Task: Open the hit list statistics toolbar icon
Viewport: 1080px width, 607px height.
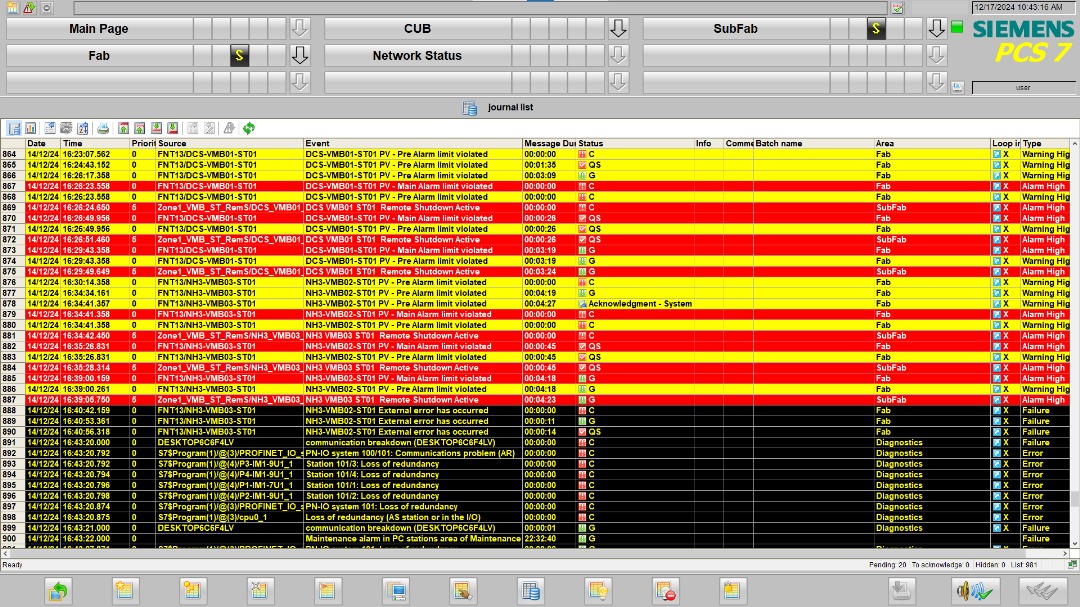Action: [x=31, y=128]
